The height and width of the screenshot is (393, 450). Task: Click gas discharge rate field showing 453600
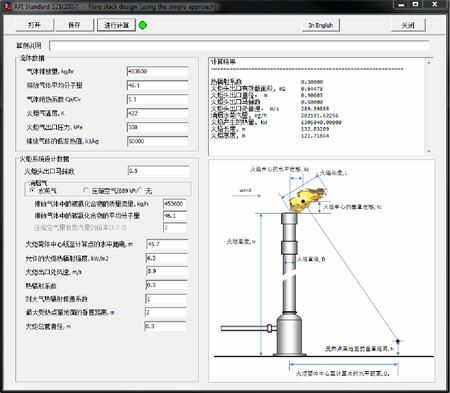click(x=157, y=71)
